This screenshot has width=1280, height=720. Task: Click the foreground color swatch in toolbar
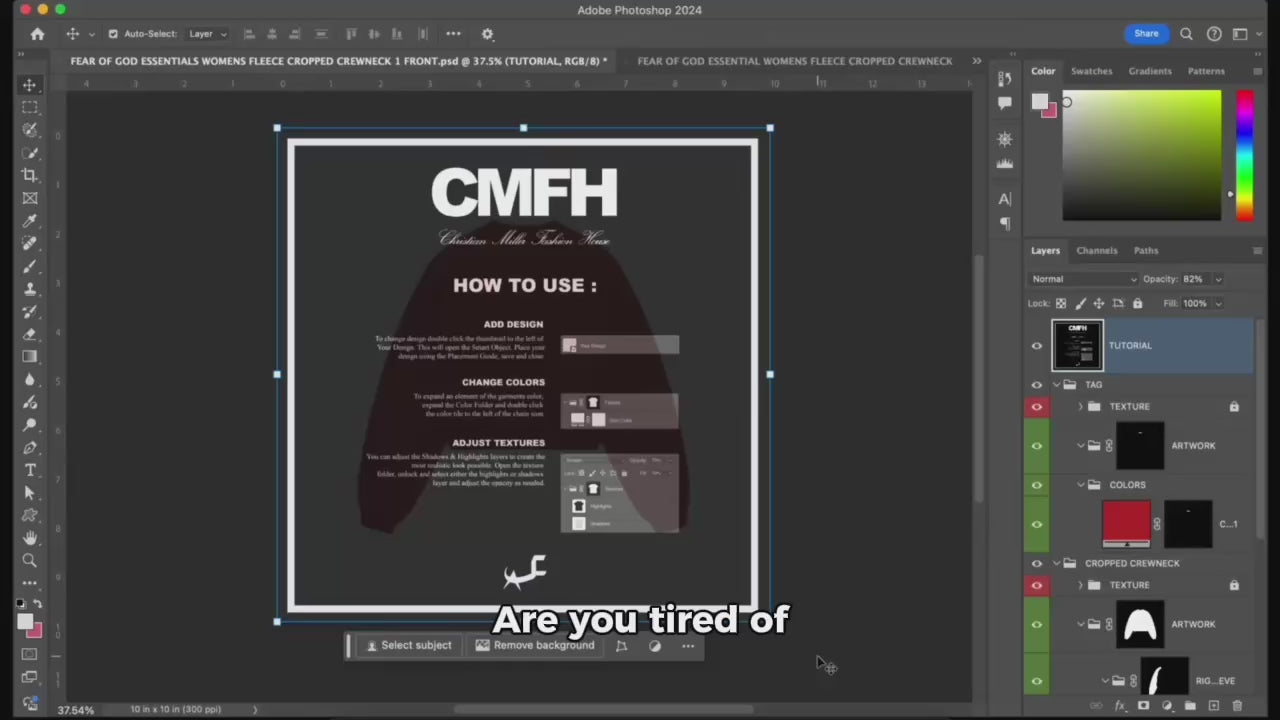26,622
